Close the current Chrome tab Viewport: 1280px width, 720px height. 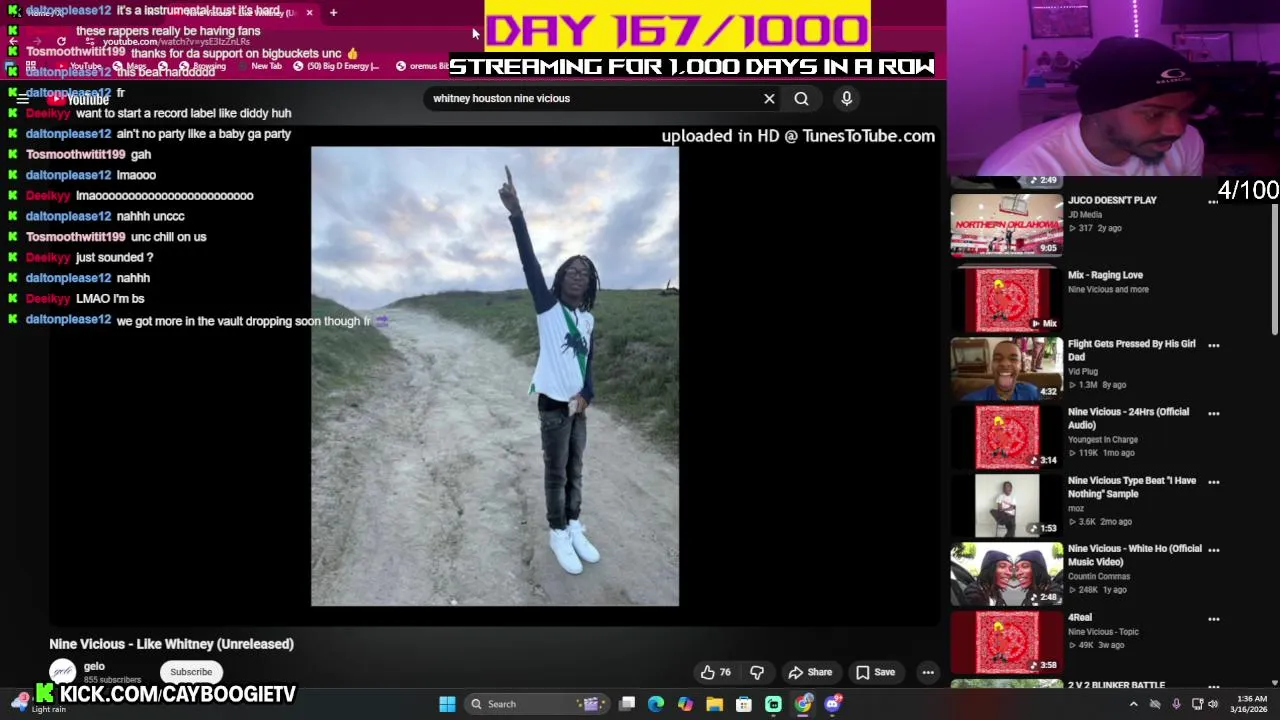point(309,12)
